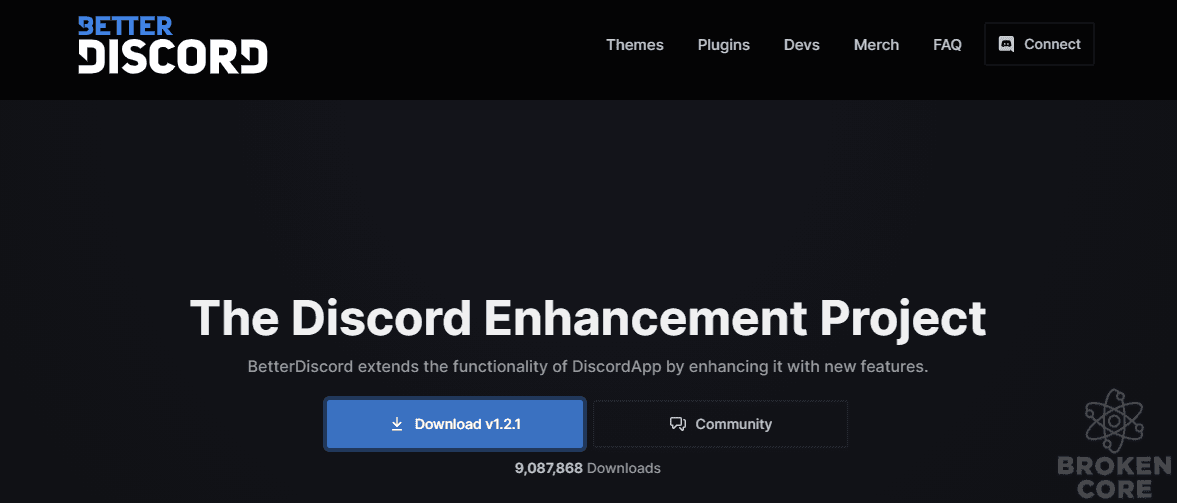Click the chat bubbles Community icon
Viewport: 1177px width, 503px height.
pos(678,424)
